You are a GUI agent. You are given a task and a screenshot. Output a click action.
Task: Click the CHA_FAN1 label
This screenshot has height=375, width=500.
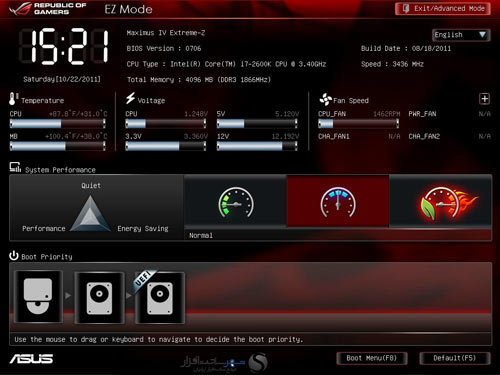(334, 136)
